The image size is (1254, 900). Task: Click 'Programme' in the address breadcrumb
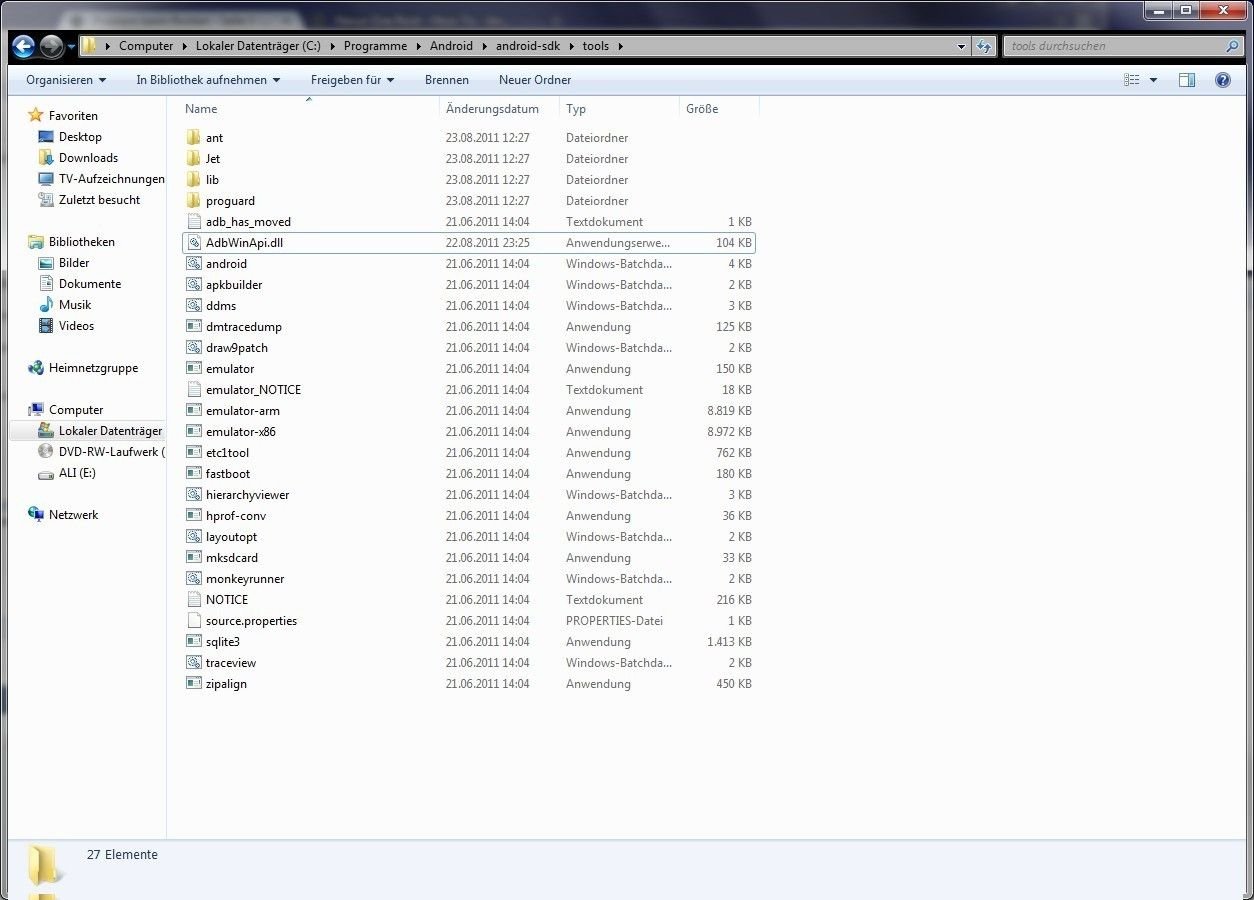click(375, 46)
